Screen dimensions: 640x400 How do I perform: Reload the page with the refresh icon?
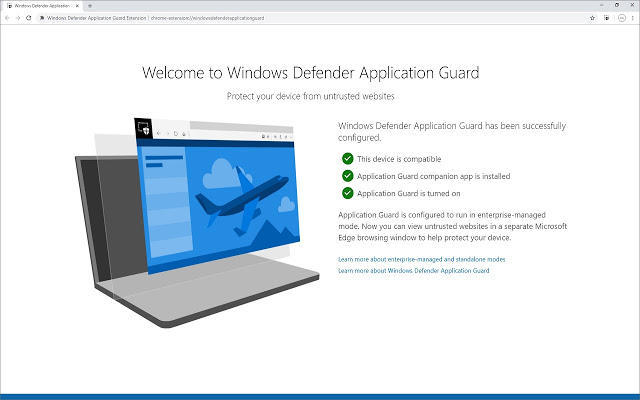[28, 17]
